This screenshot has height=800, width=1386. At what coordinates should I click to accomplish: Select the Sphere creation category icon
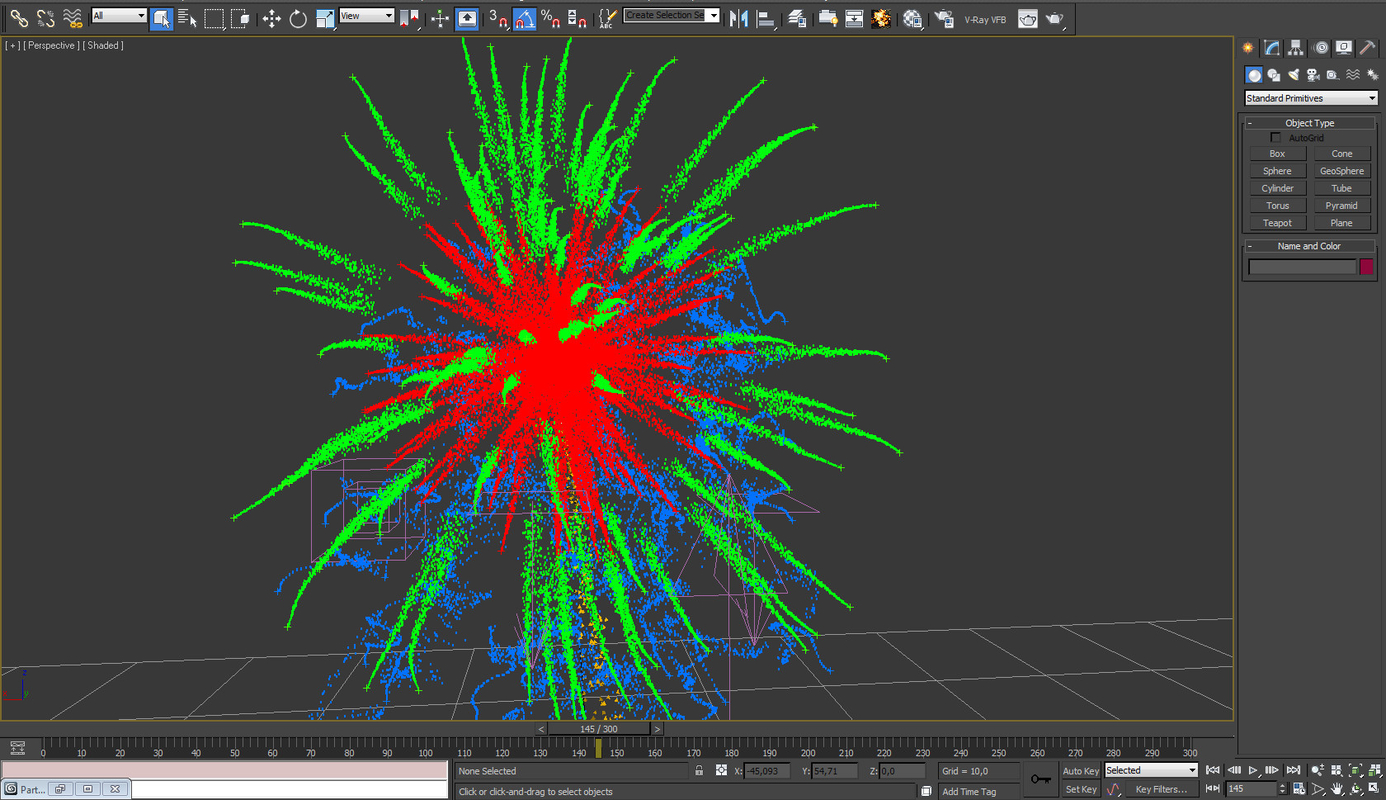1254,75
